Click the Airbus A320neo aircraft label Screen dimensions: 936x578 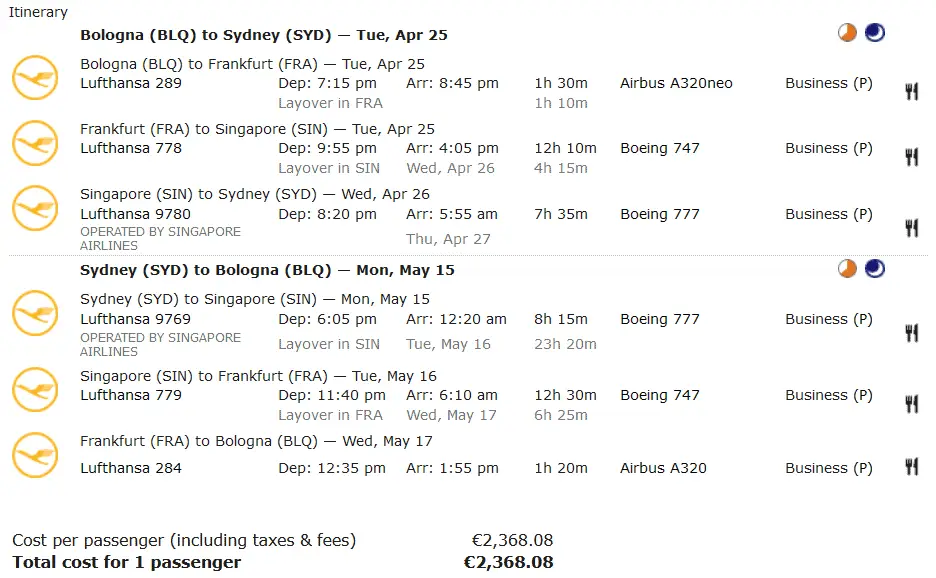click(676, 83)
